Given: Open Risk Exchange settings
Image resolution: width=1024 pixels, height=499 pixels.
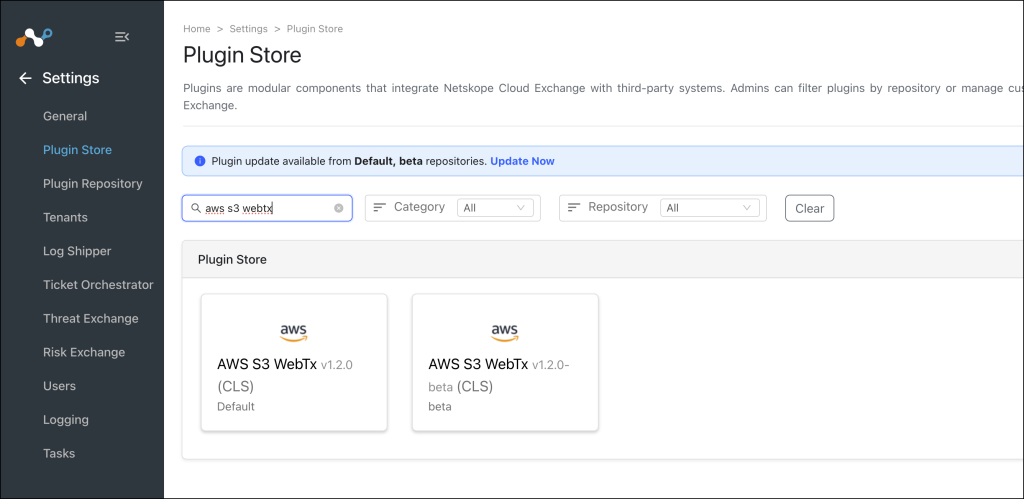Looking at the screenshot, I should pyautogui.click(x=84, y=352).
